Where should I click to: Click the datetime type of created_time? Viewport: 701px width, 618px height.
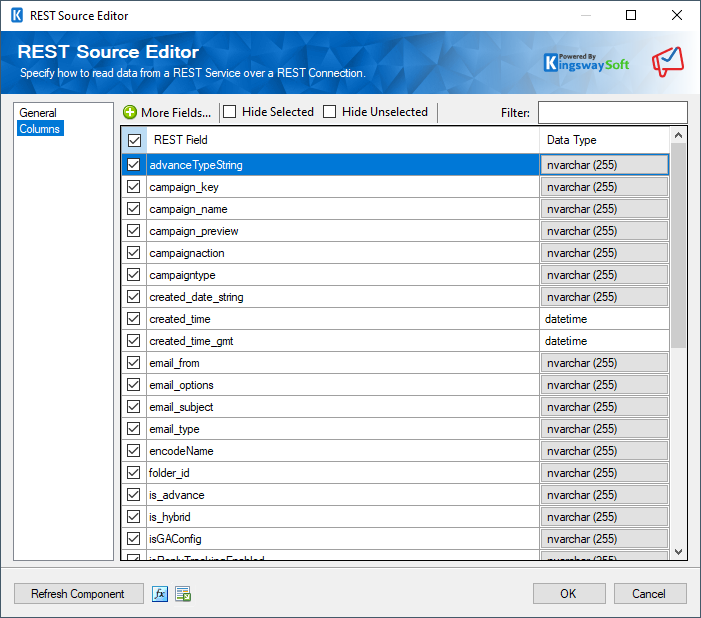(566, 319)
